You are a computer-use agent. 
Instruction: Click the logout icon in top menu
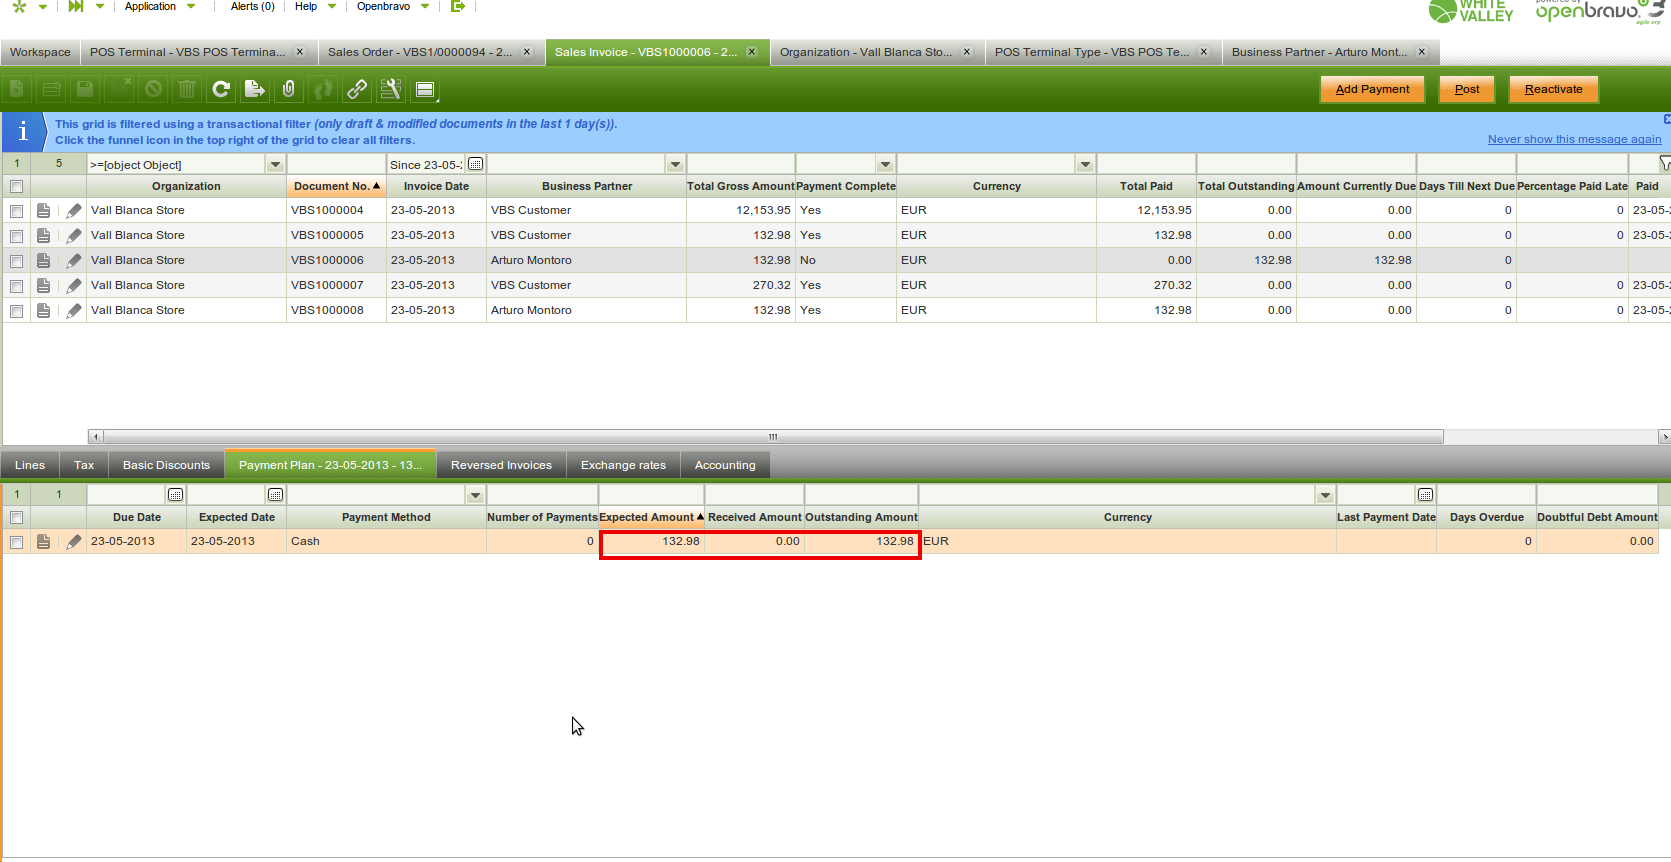(x=458, y=7)
